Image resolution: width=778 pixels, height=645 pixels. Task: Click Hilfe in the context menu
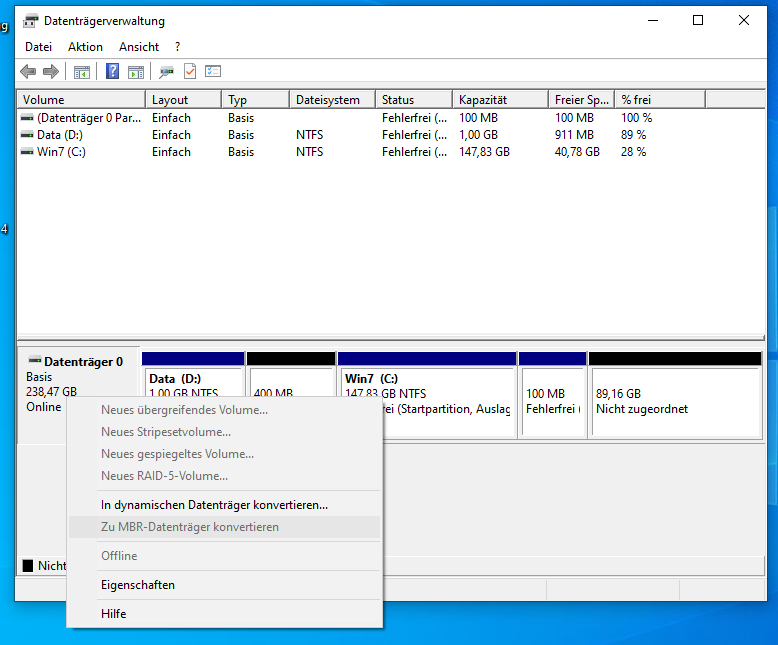(x=225, y=614)
